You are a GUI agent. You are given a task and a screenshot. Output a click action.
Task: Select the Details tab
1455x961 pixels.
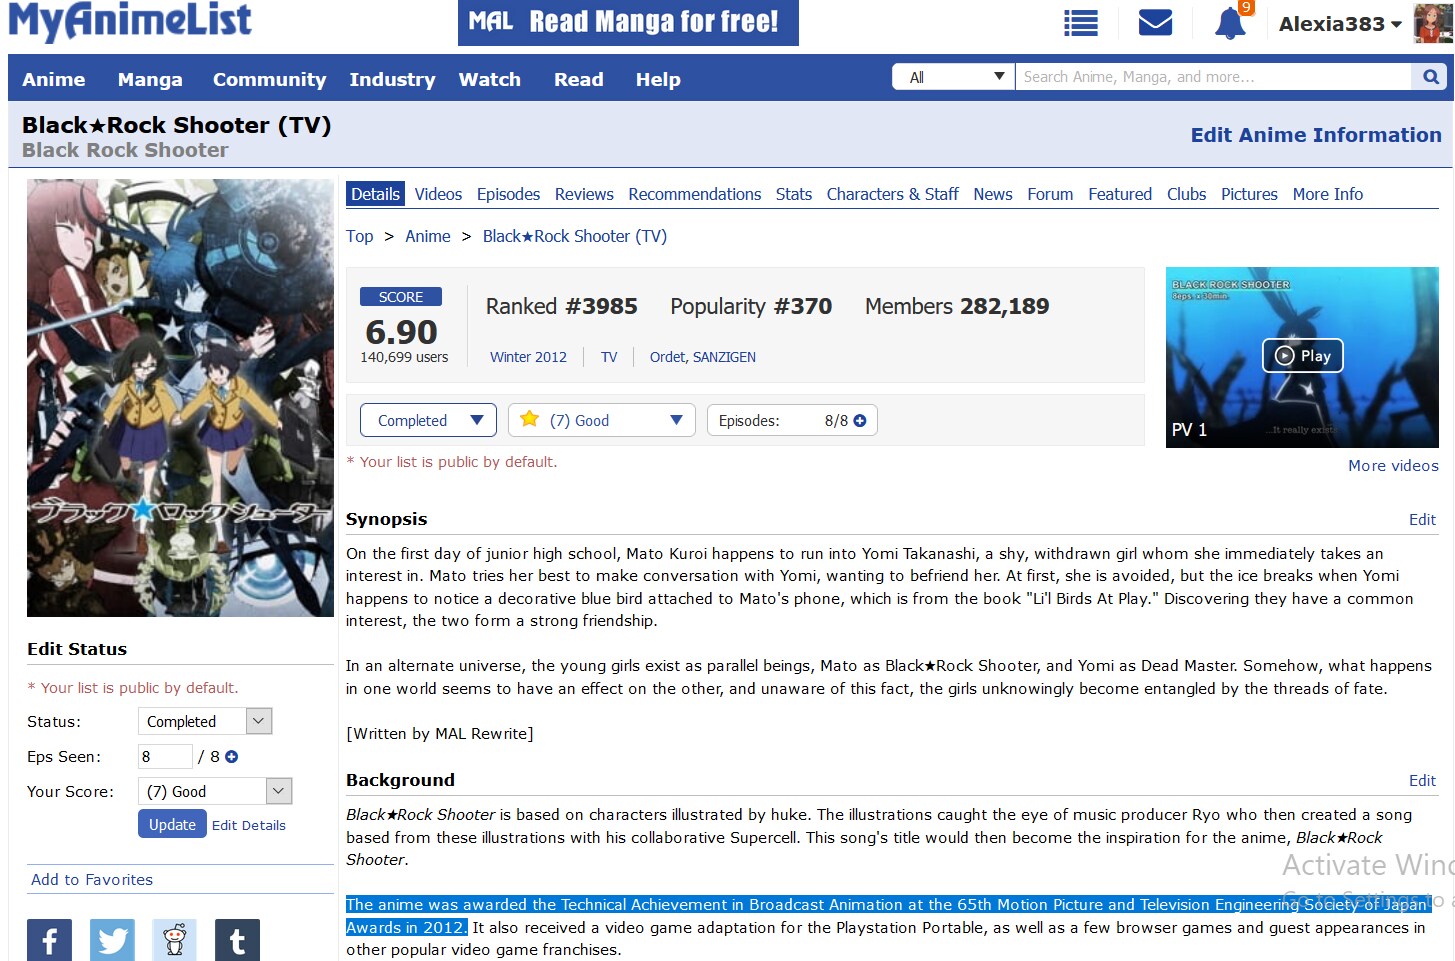tap(375, 194)
